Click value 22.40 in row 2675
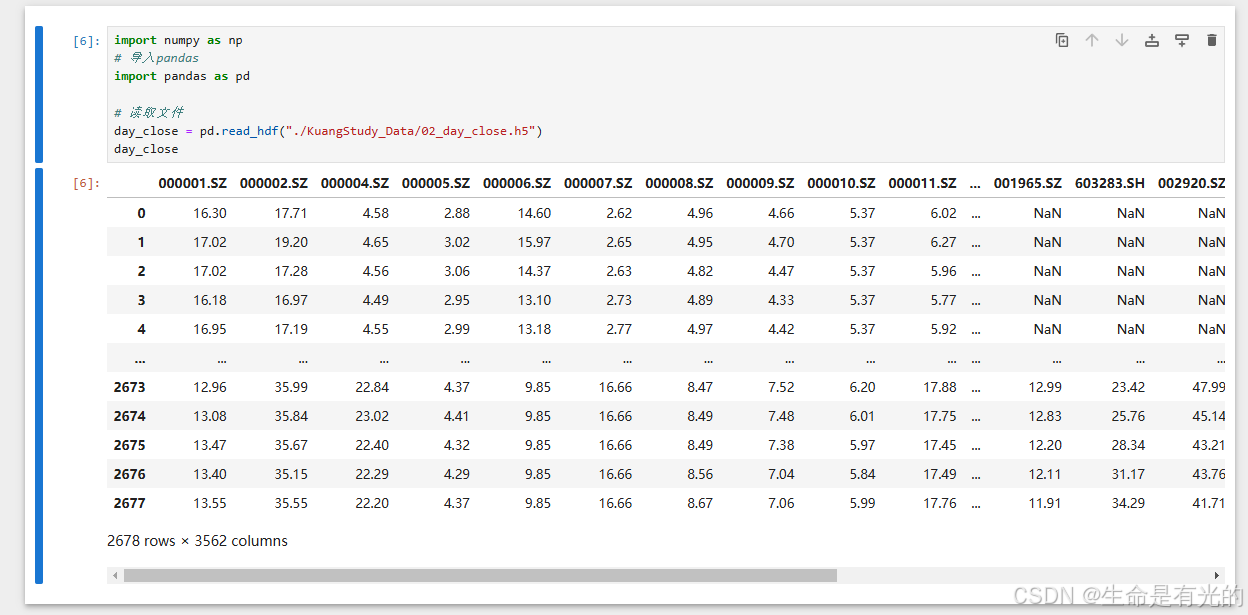 point(372,445)
